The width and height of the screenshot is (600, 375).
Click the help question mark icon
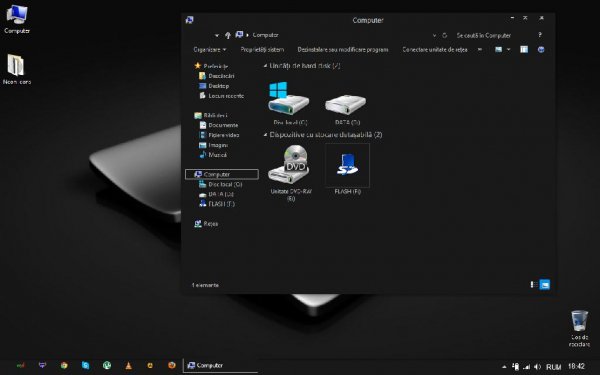pos(540,35)
